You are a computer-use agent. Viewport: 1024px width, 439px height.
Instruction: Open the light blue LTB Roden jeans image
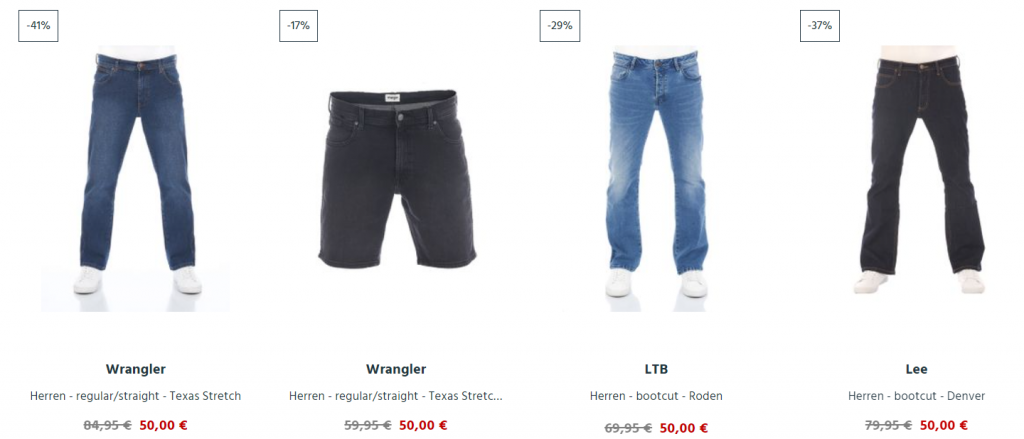pyautogui.click(x=656, y=173)
